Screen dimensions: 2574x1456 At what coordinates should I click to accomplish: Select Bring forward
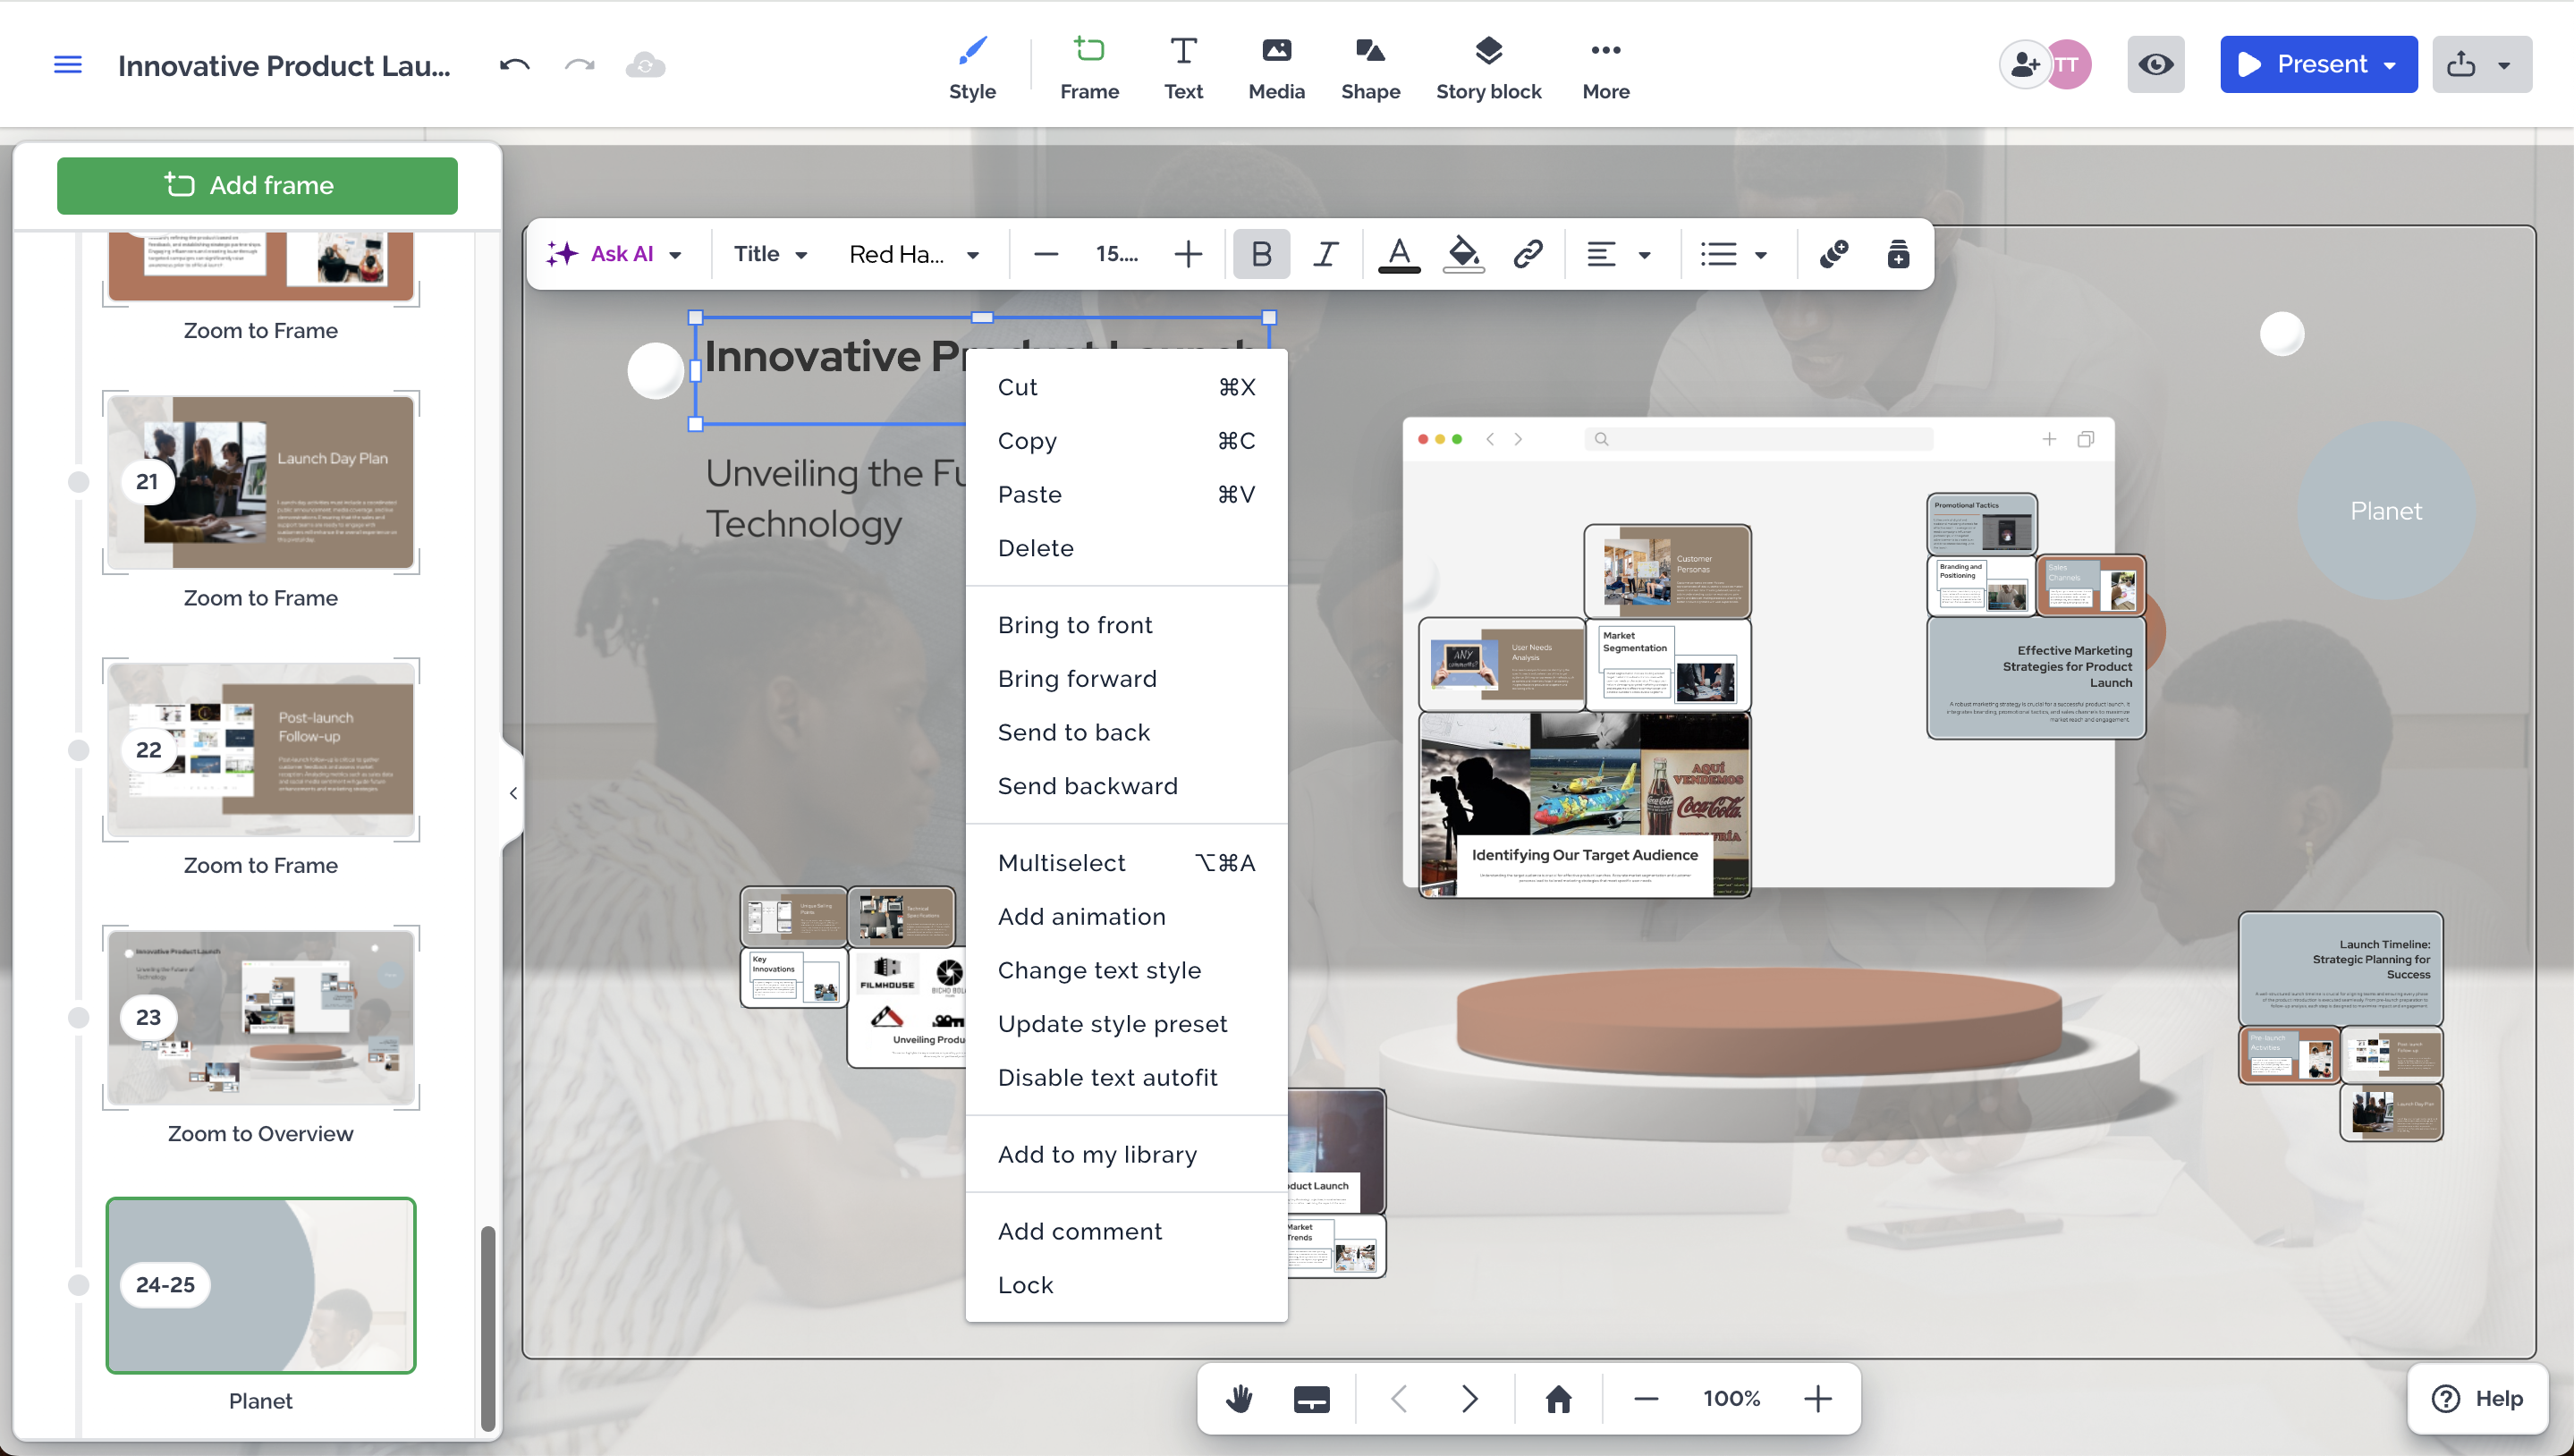(1126, 679)
